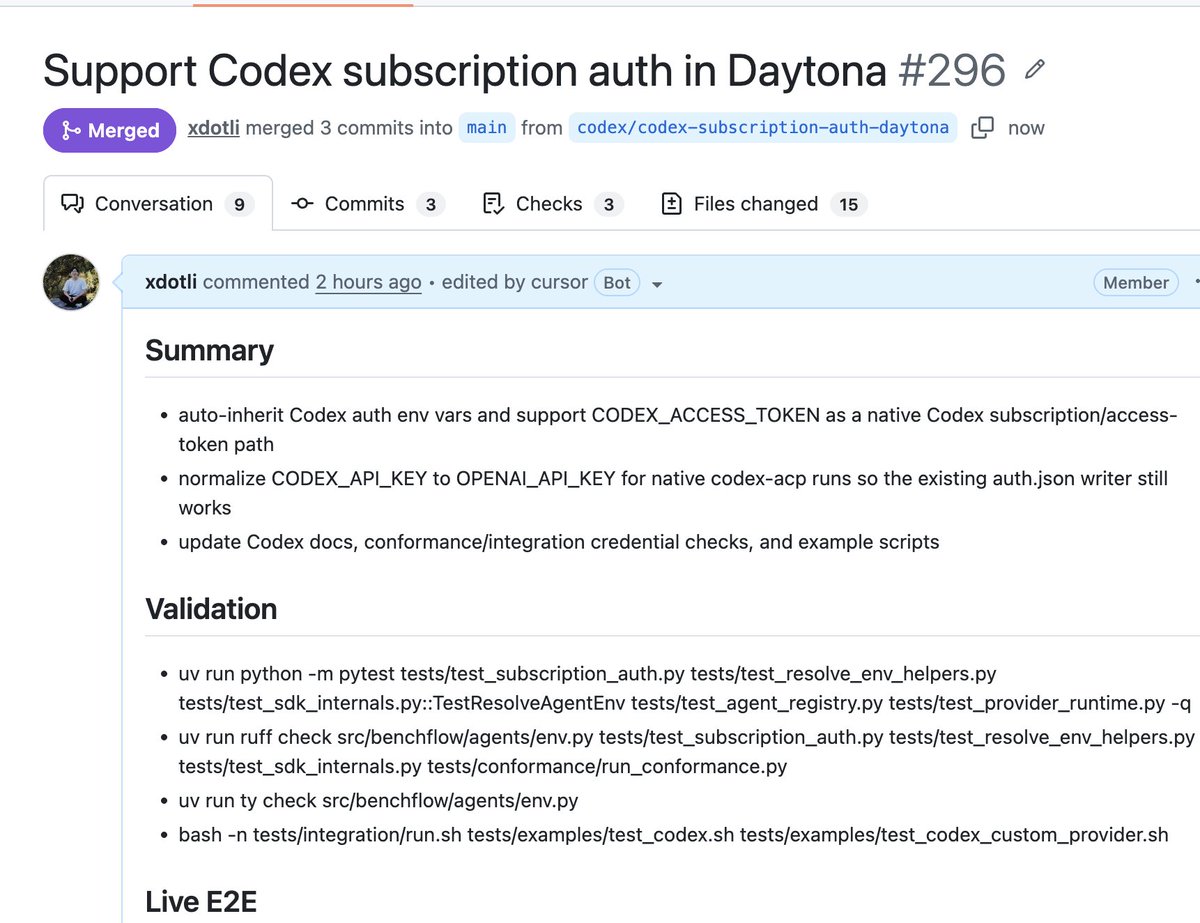
Task: Switch to the Commits tab
Action: click(x=367, y=204)
